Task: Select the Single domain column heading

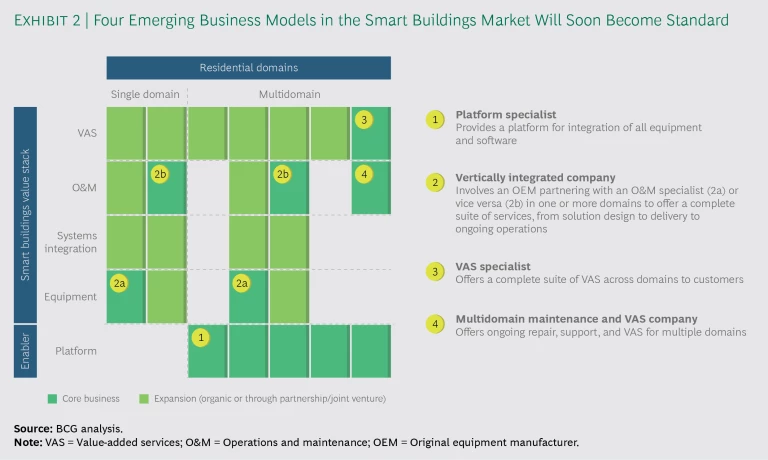Action: tap(145, 94)
